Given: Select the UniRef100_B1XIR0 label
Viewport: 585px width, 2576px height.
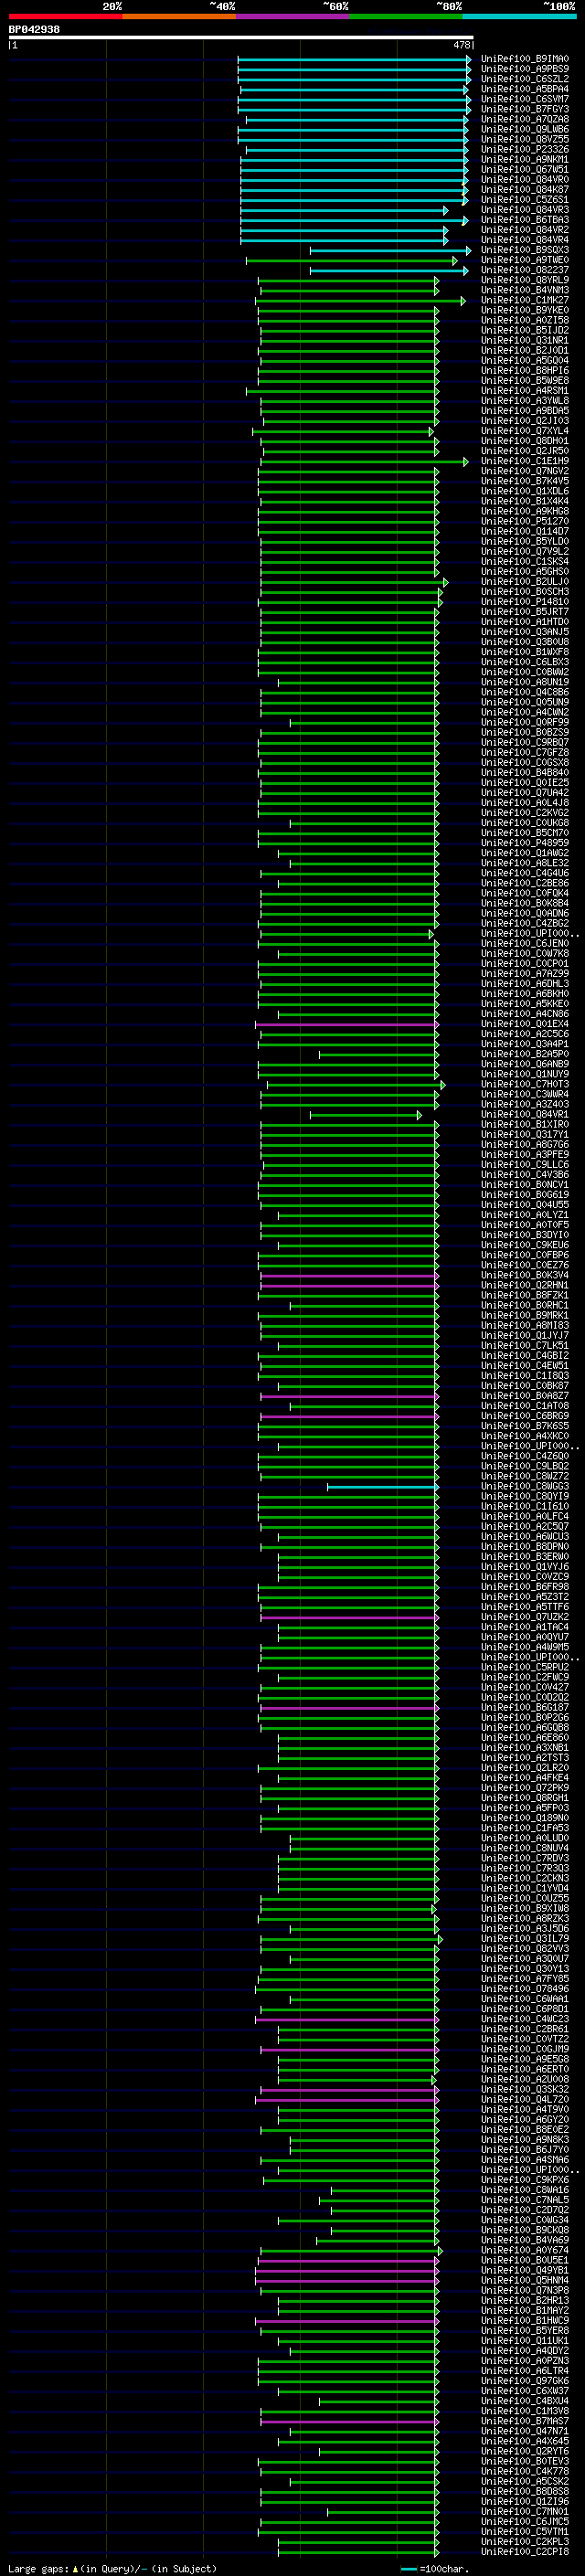Looking at the screenshot, I should 524,1125.
